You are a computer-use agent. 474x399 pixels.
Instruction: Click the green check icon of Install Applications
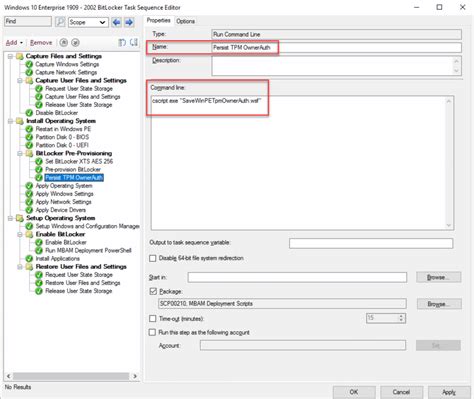(x=29, y=258)
